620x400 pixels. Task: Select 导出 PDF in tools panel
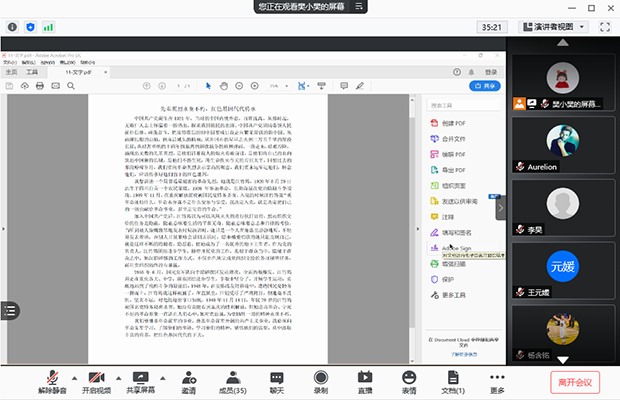453,171
